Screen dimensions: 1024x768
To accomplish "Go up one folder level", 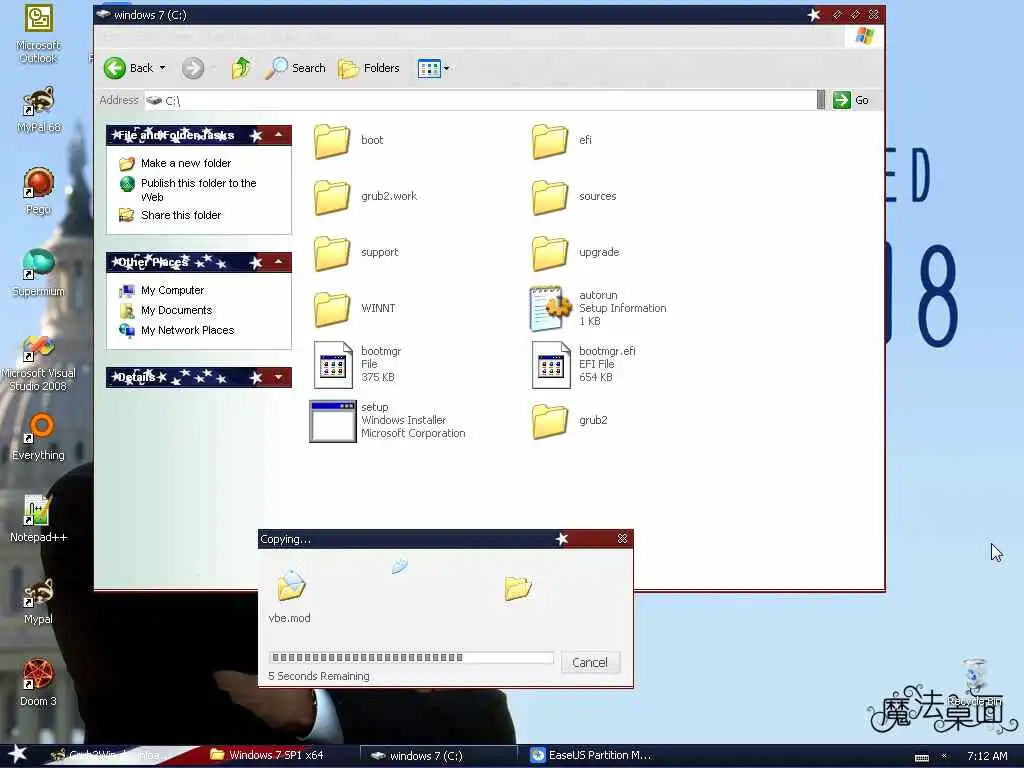I will point(241,68).
